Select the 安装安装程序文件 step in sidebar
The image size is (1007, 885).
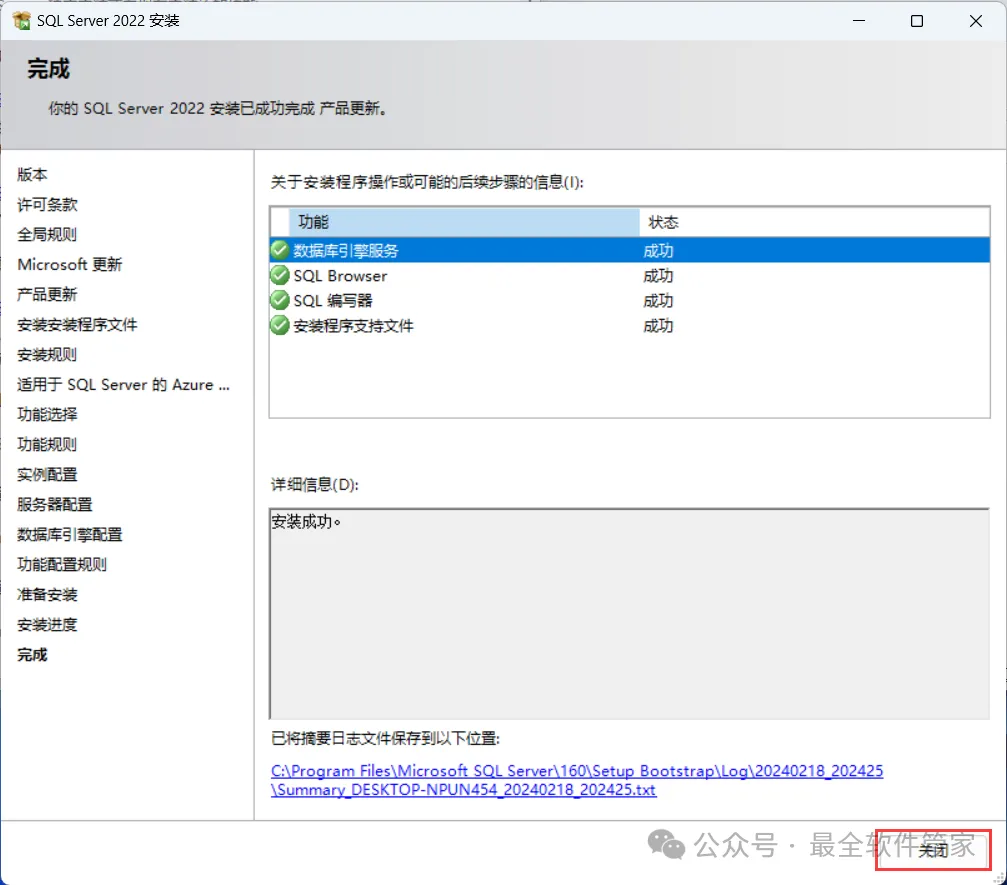pos(77,324)
